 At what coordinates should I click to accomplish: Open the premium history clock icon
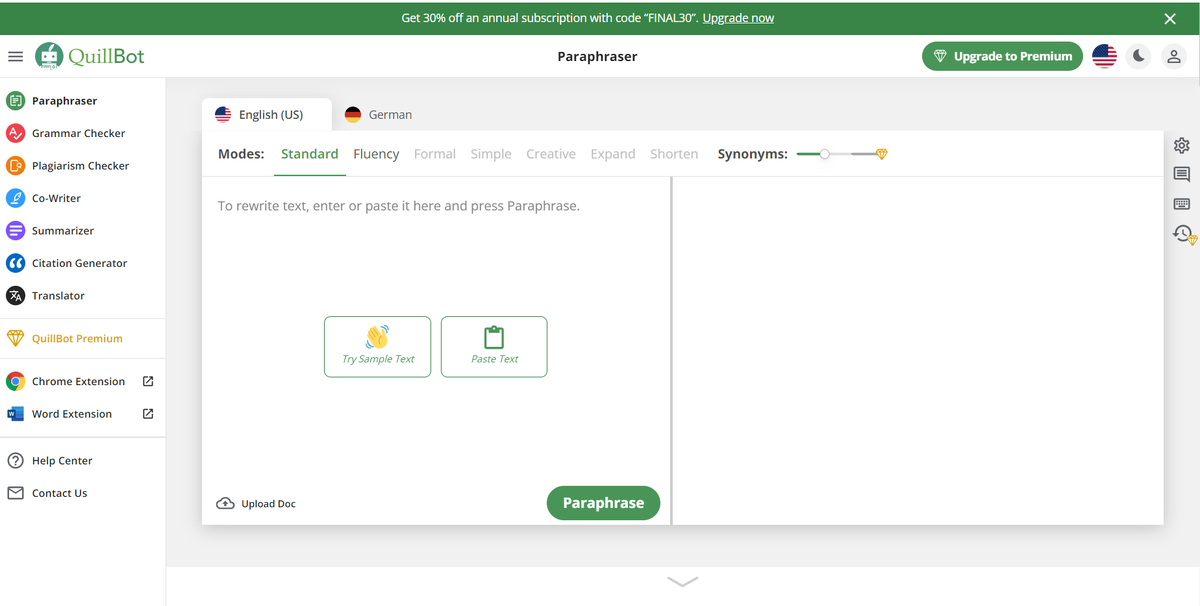coord(1184,234)
